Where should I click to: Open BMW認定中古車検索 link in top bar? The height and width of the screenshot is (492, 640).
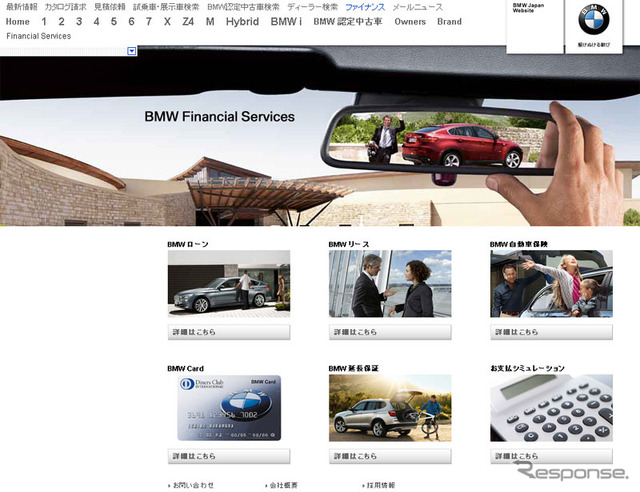243,7
